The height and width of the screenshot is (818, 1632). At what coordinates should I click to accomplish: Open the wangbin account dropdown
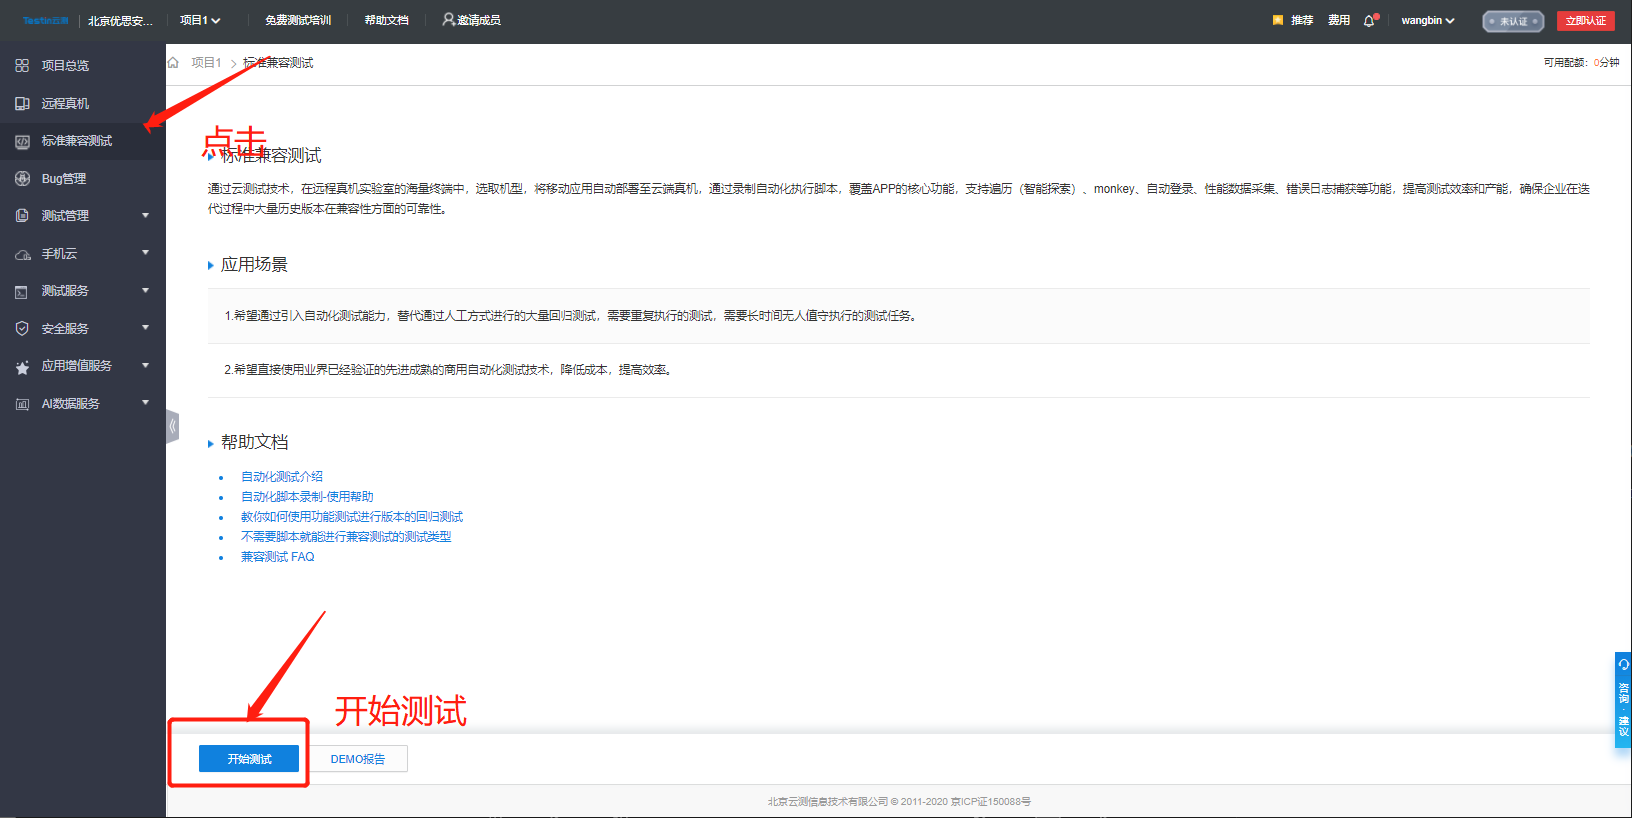pyautogui.click(x=1428, y=20)
